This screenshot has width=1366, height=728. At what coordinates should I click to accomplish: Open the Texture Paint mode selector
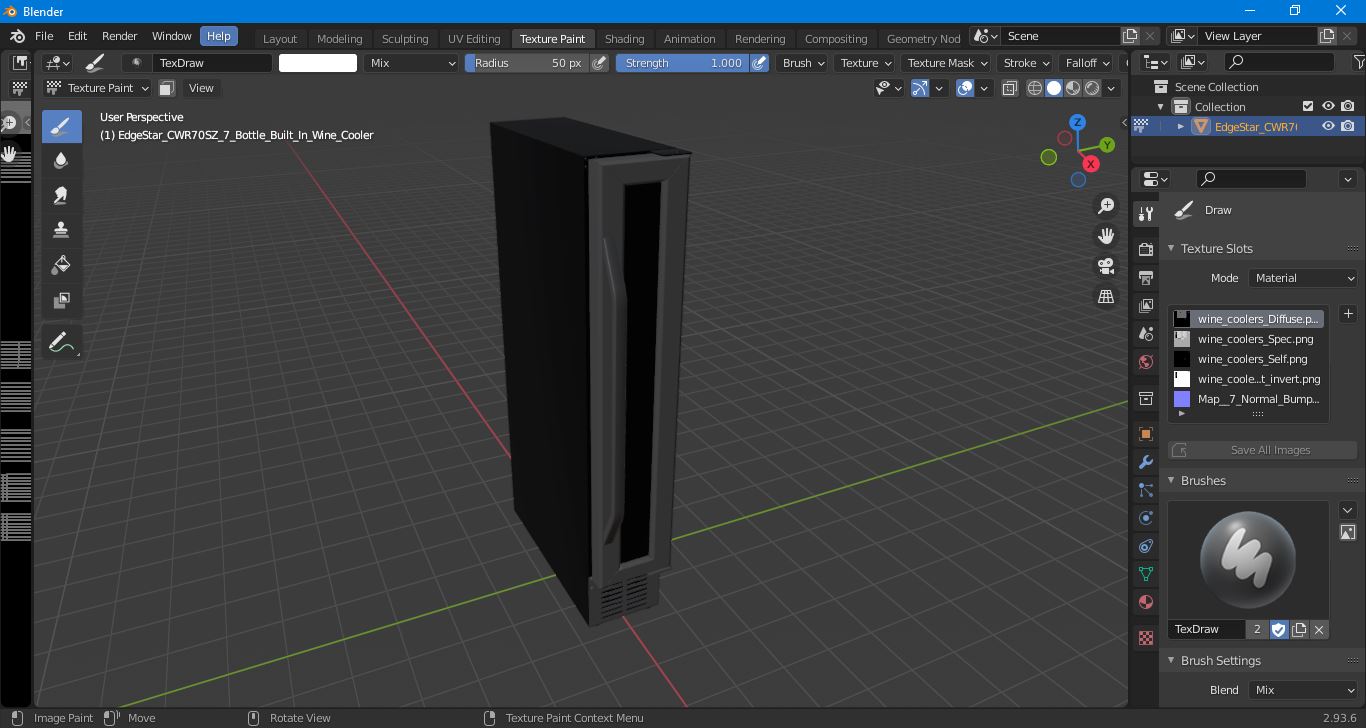tap(97, 88)
